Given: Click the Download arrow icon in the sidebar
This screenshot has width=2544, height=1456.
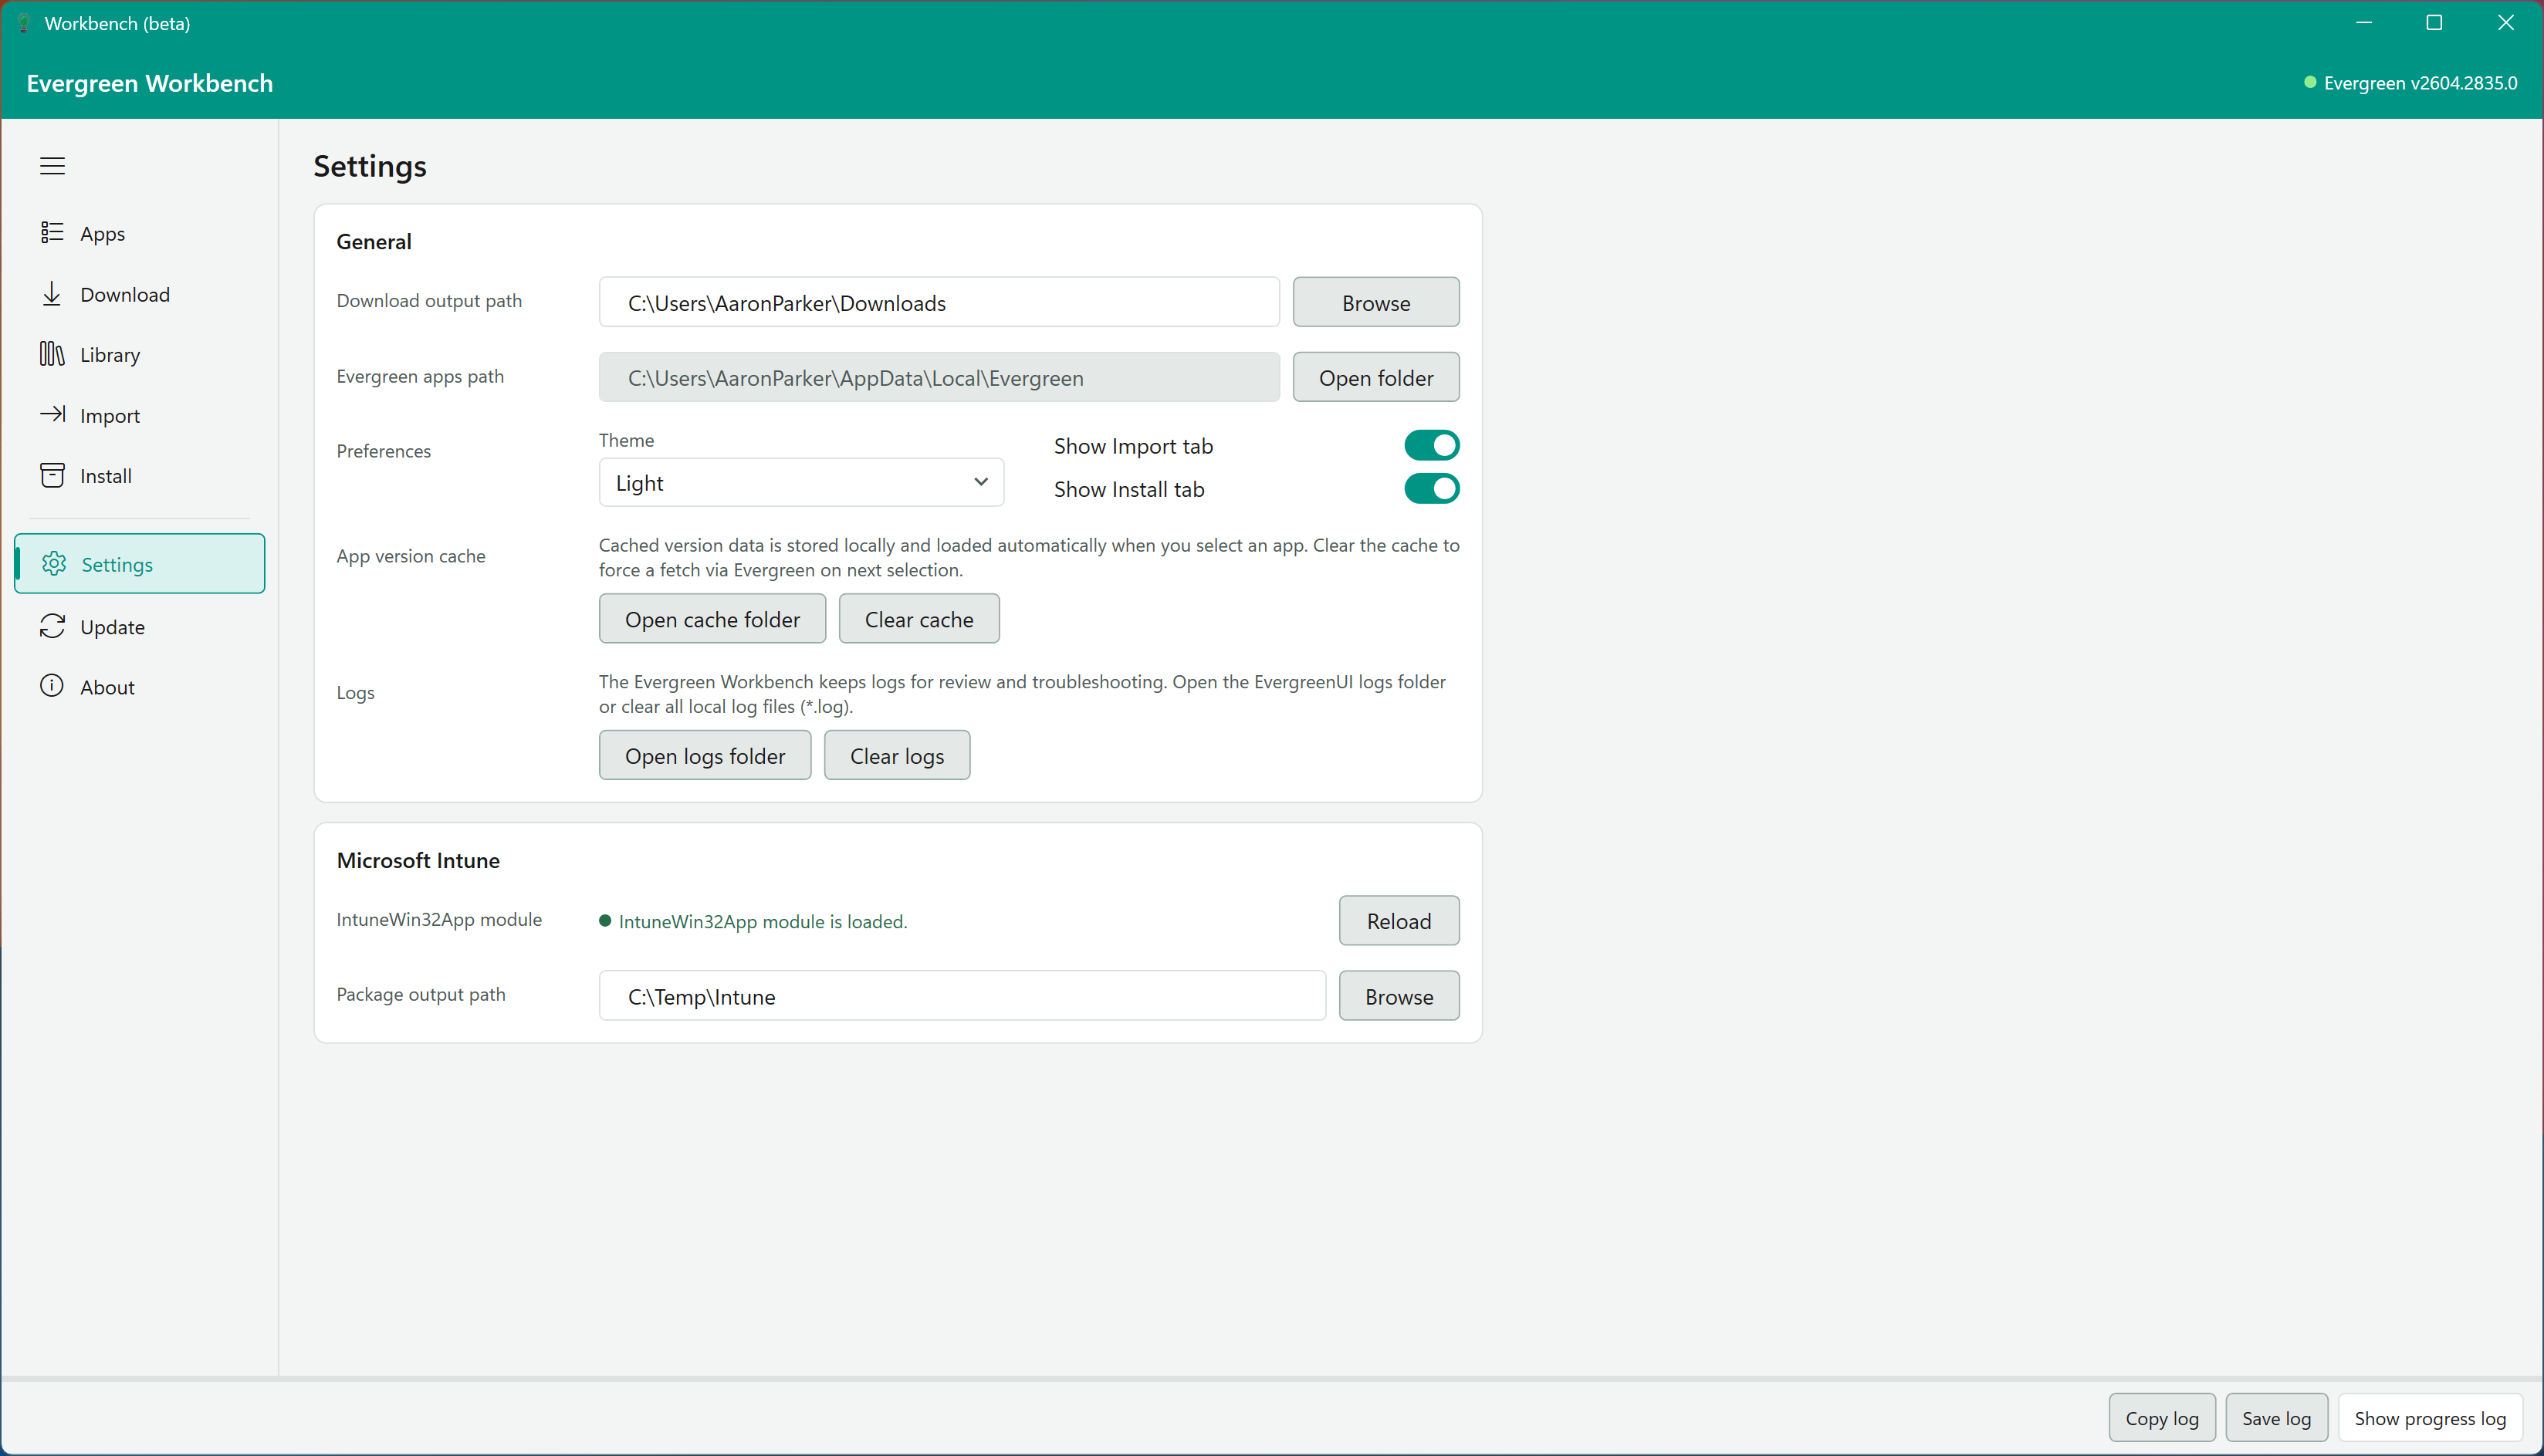Looking at the screenshot, I should [x=52, y=294].
